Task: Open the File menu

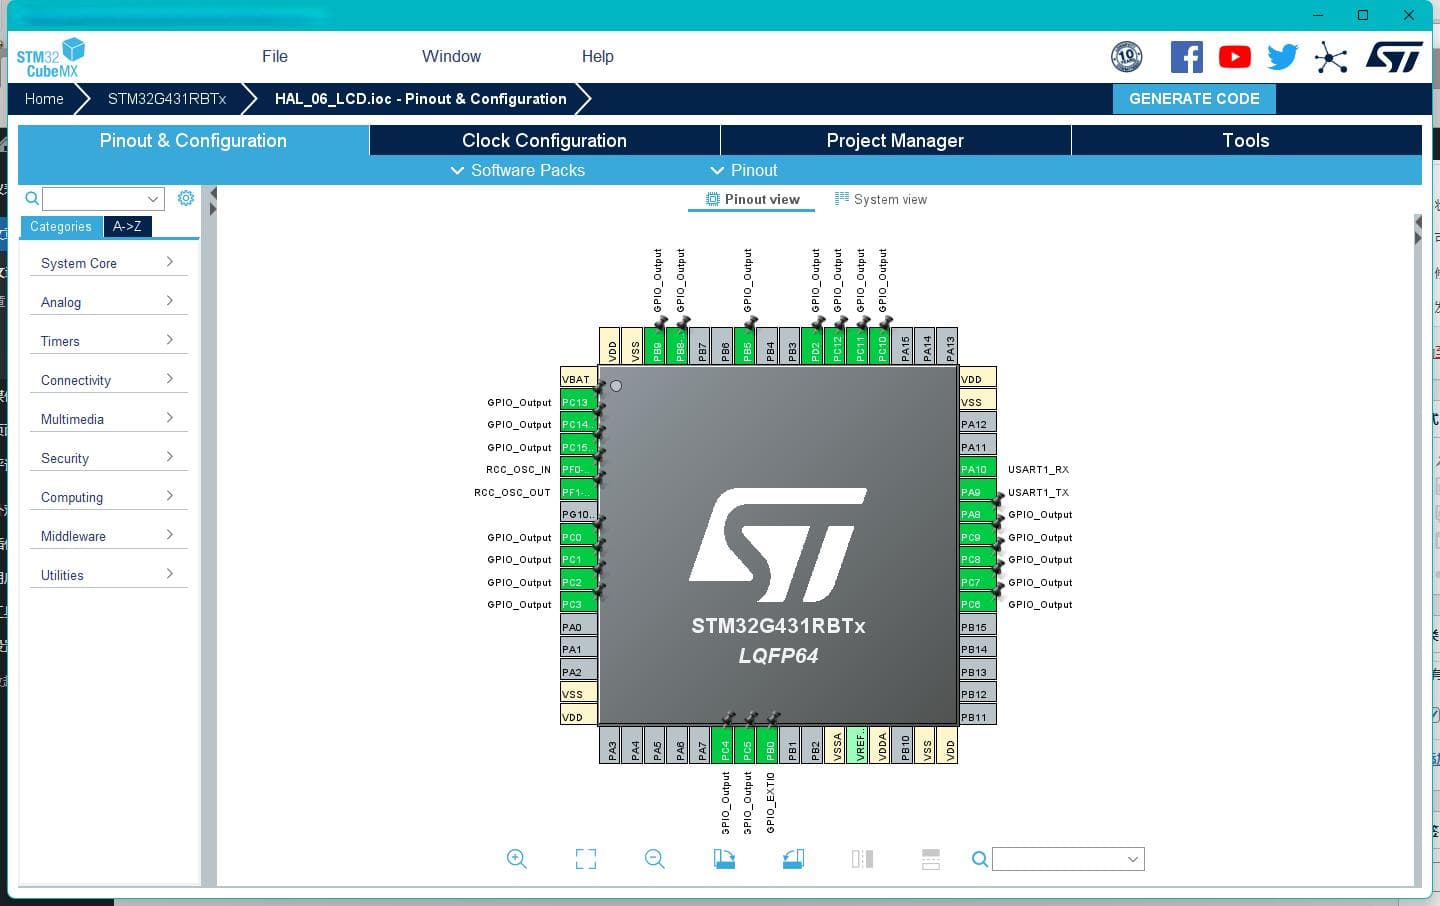Action: click(275, 56)
